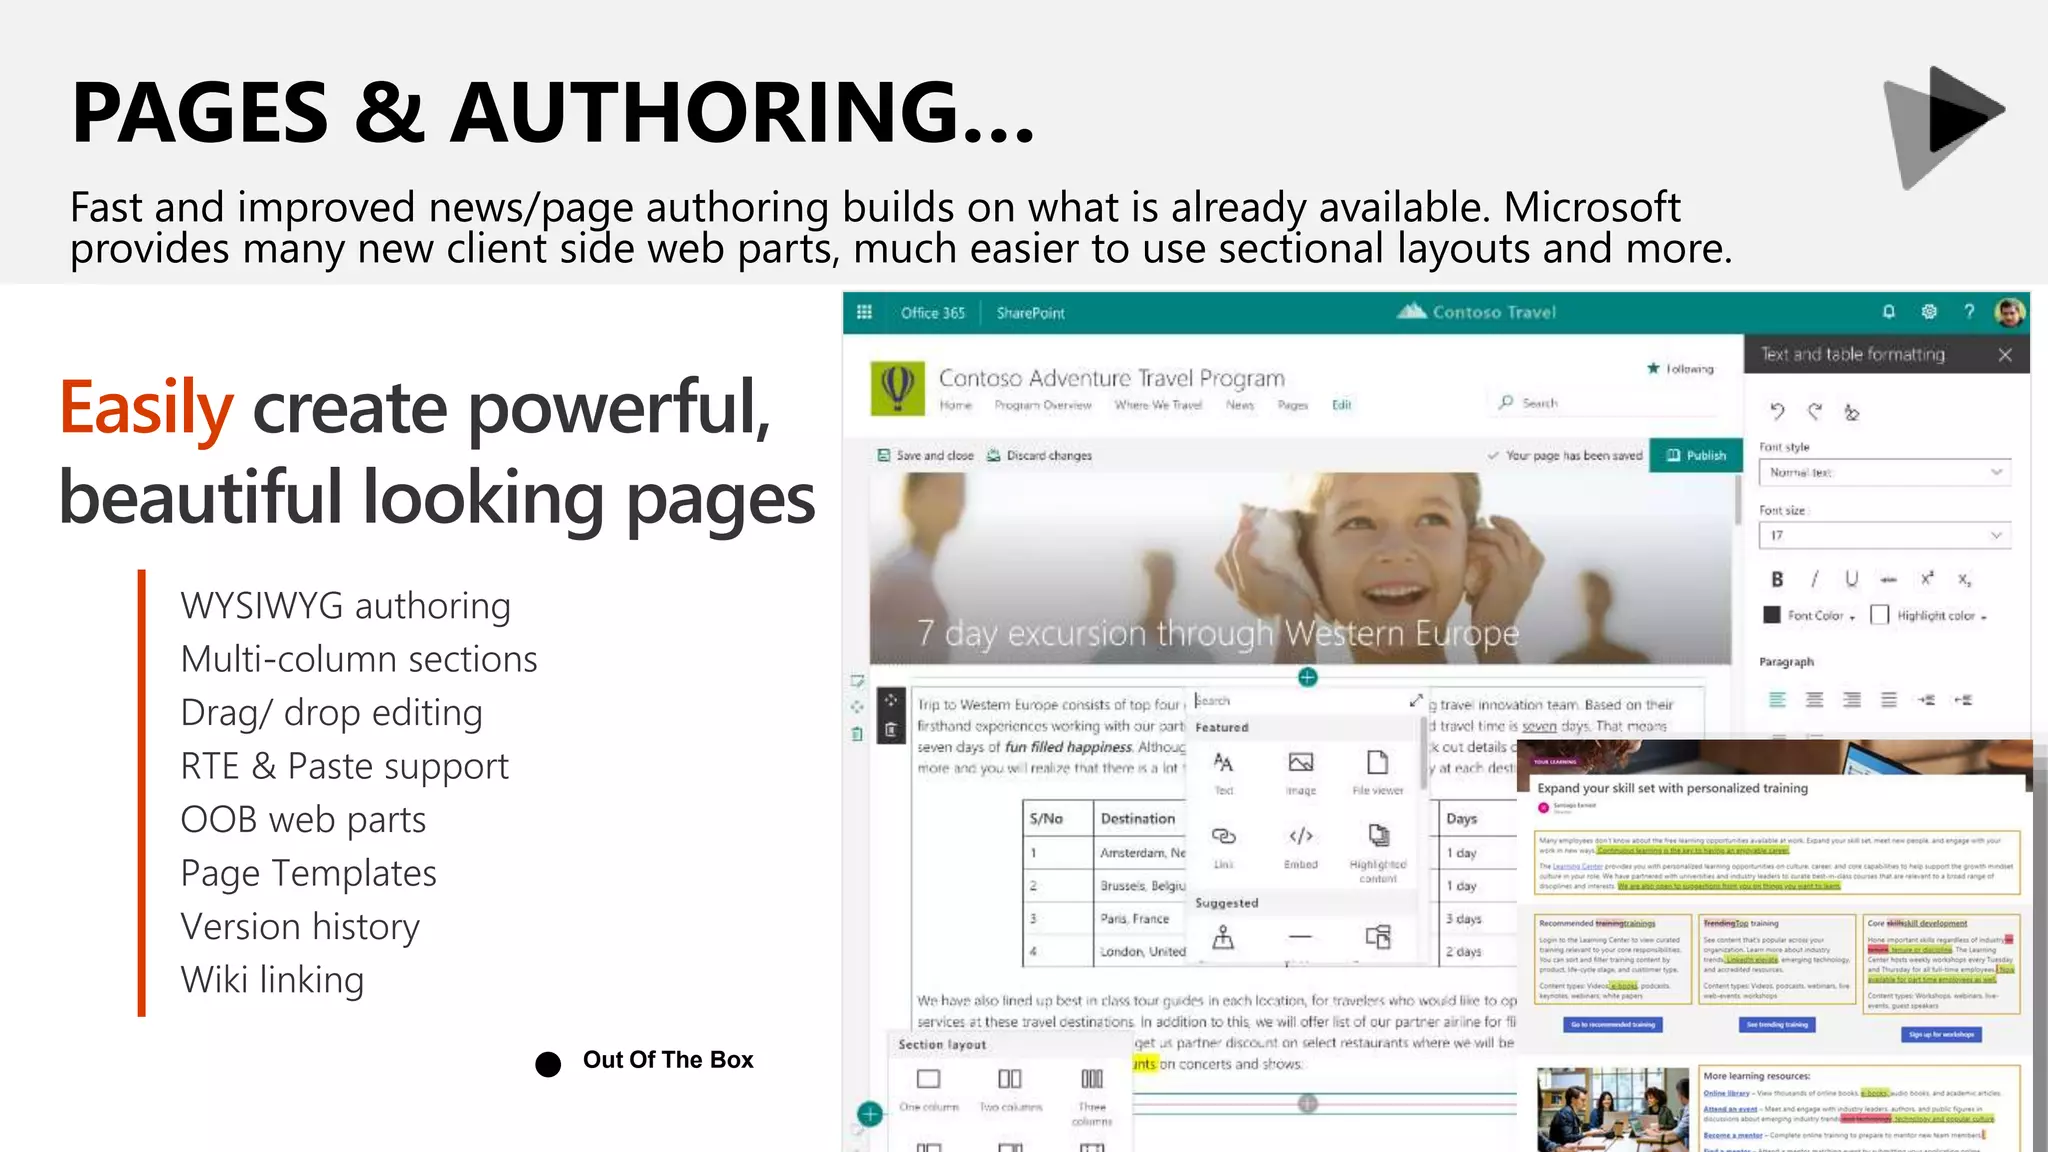The height and width of the screenshot is (1152, 2048).
Task: Open the settings gear in the header
Action: pyautogui.click(x=1929, y=312)
